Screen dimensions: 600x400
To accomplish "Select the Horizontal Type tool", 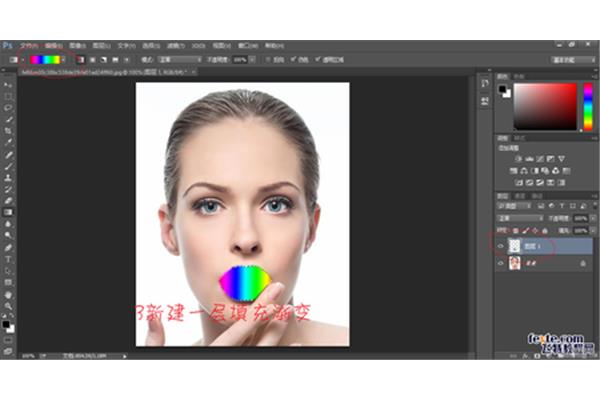I will (8, 259).
